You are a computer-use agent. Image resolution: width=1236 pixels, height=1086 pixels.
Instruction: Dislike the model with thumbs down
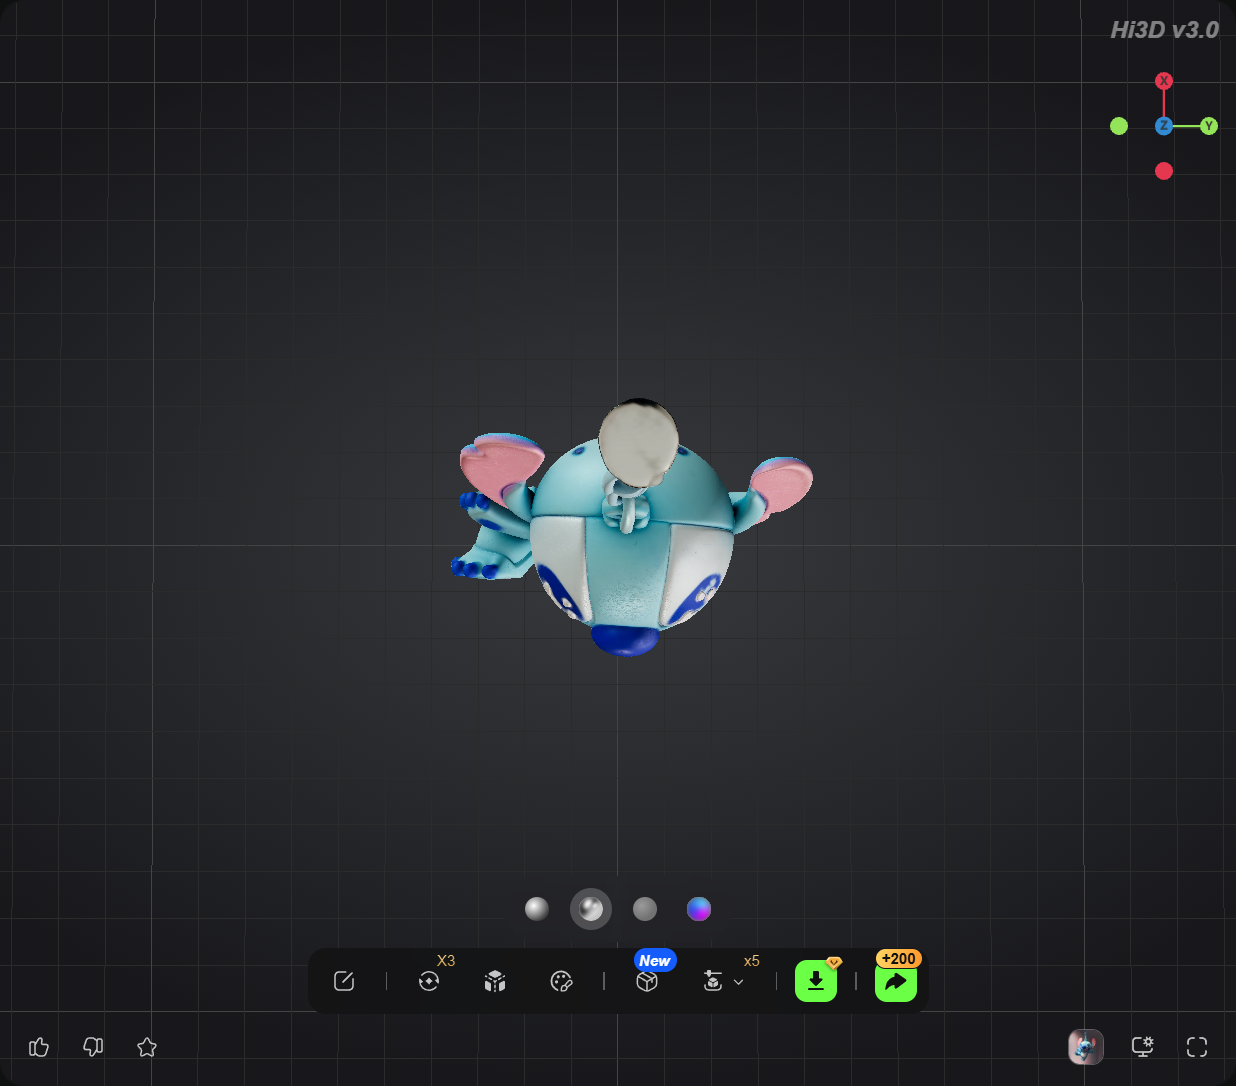coord(93,1047)
